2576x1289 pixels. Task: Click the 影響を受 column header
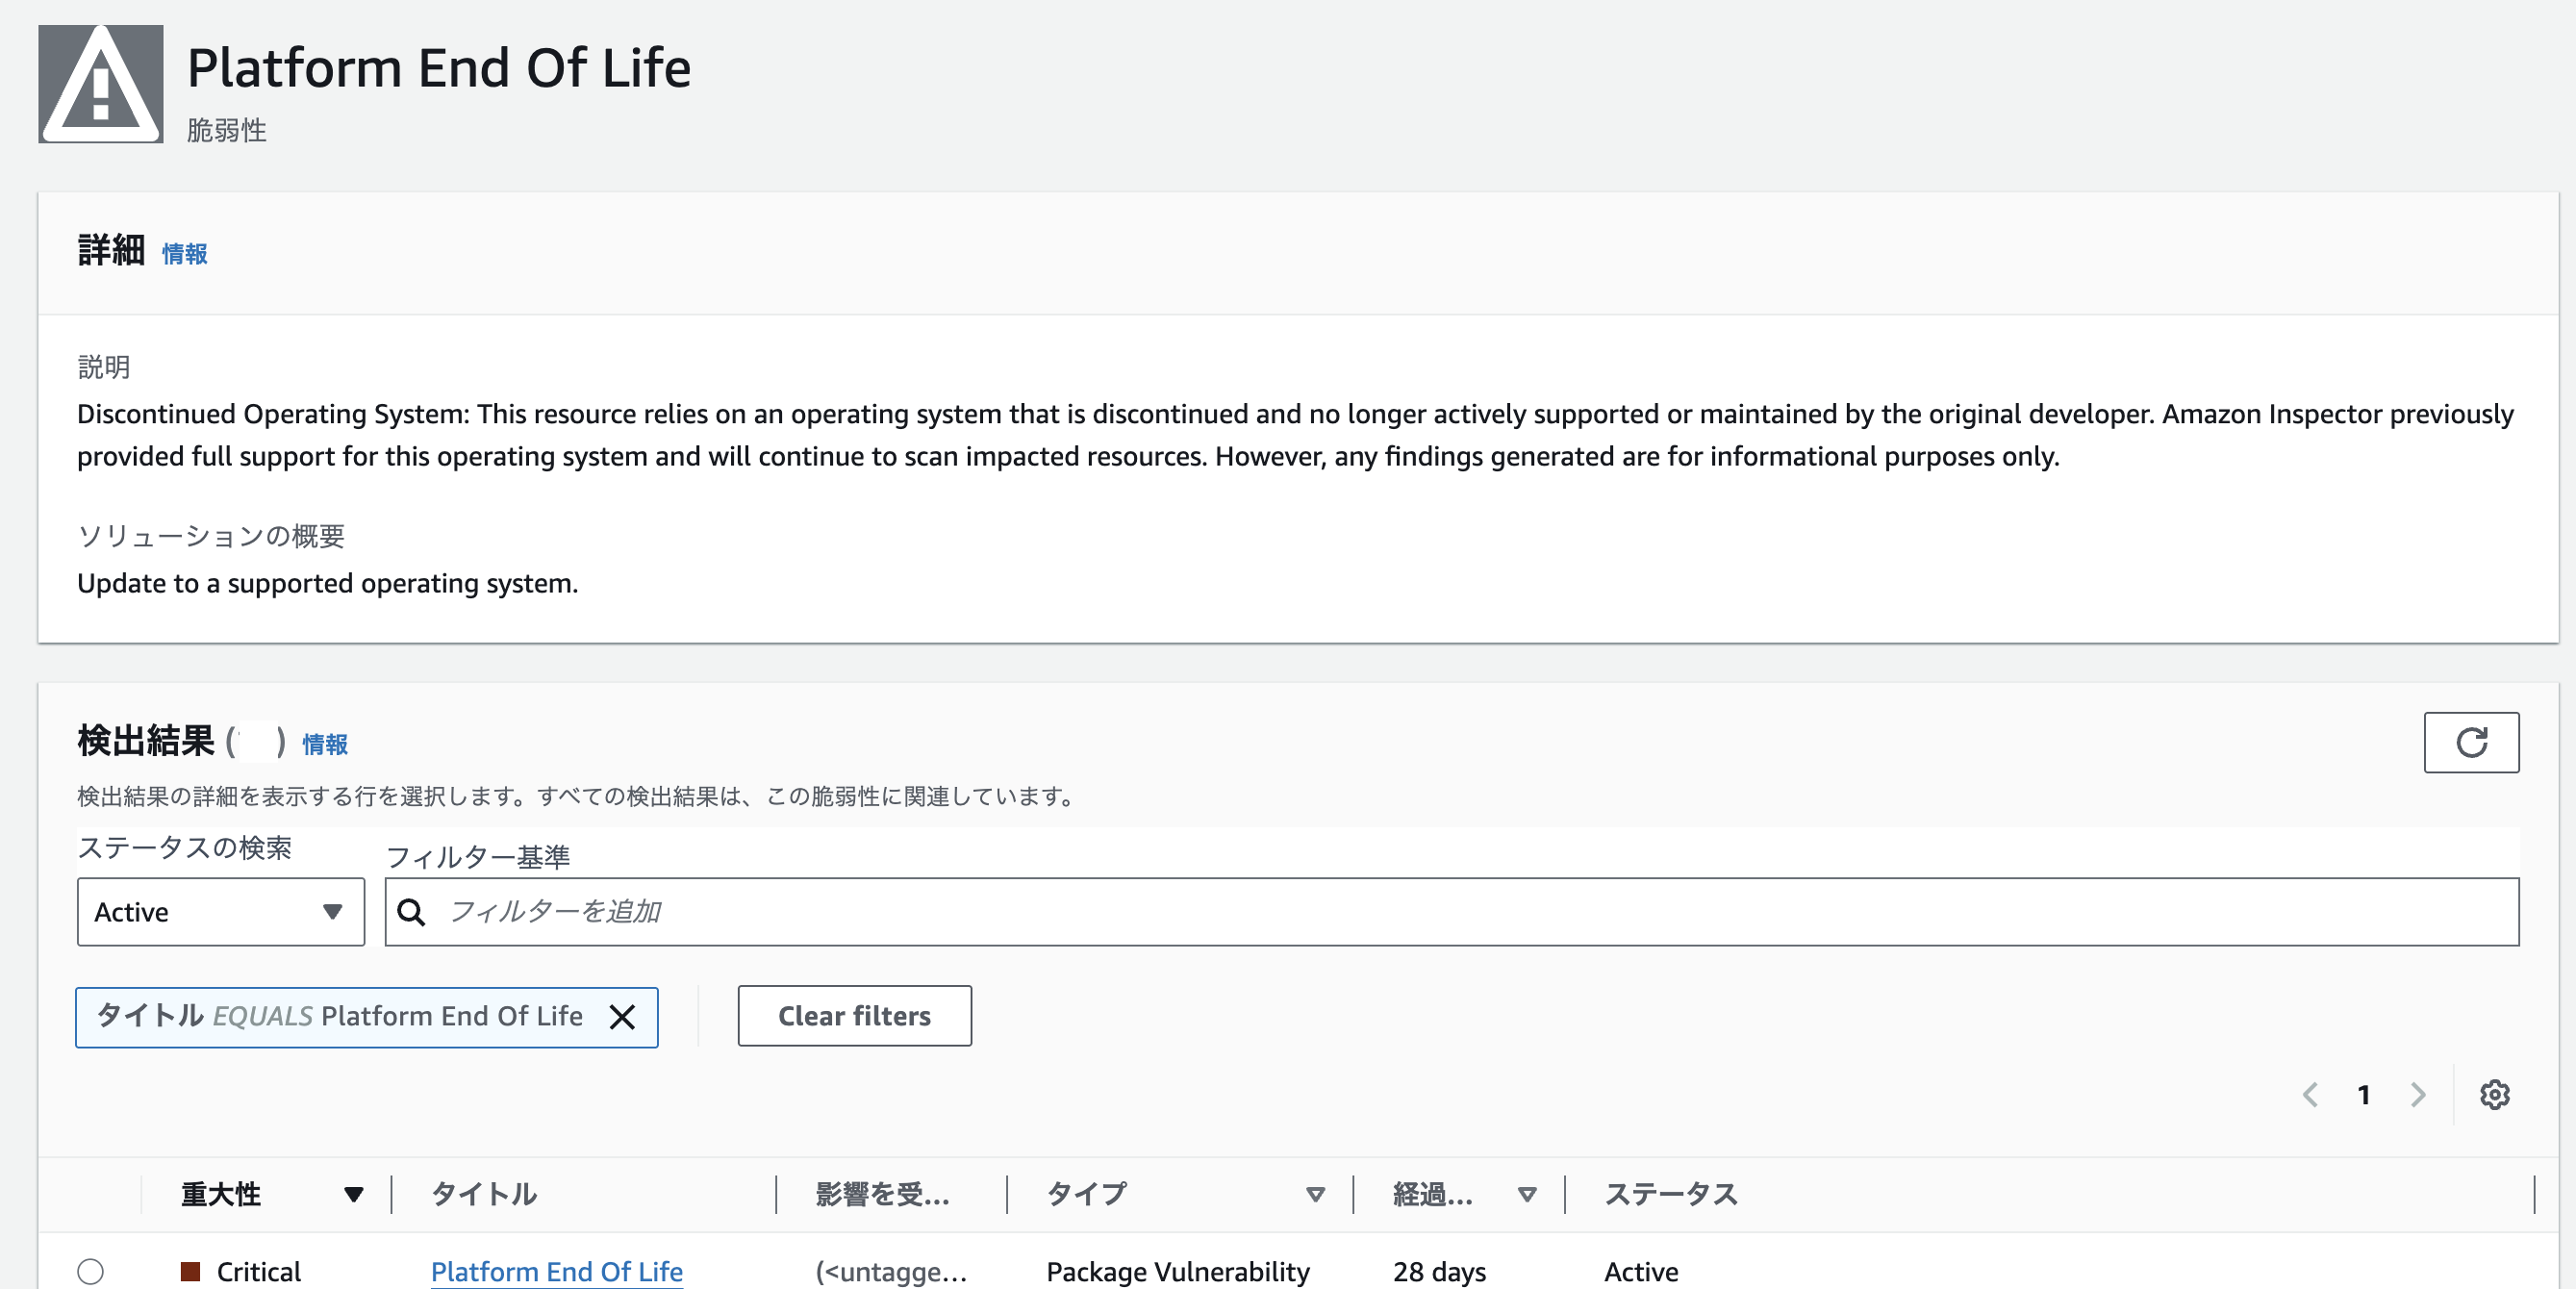[883, 1193]
